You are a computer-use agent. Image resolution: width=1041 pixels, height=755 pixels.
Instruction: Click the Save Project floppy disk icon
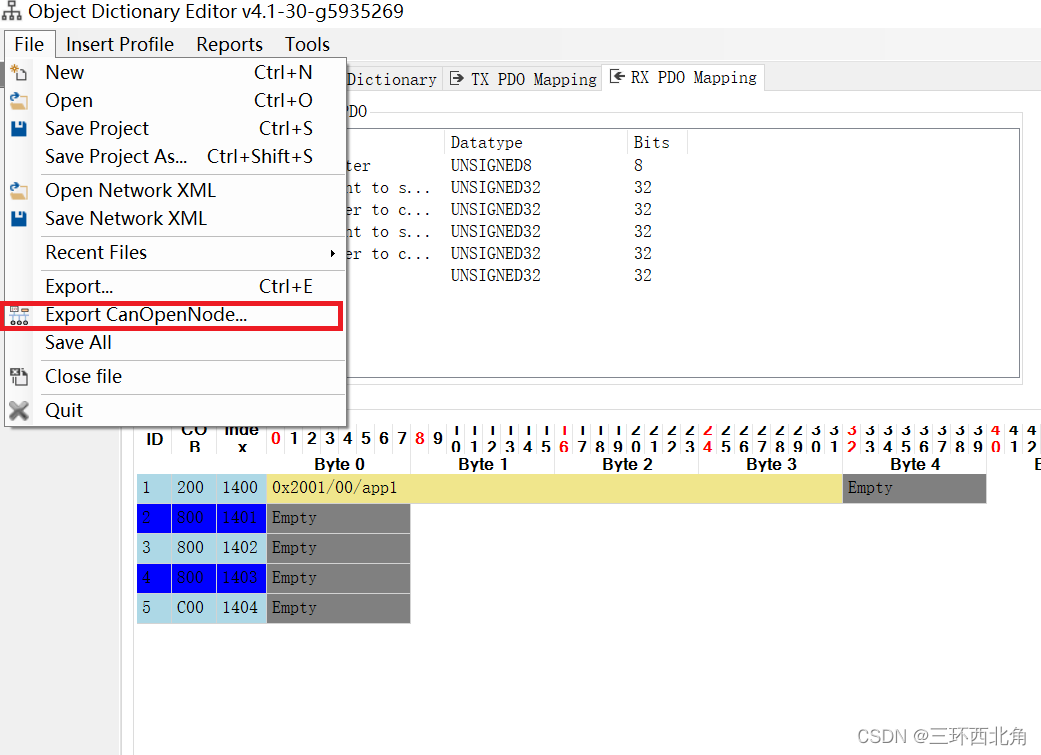tap(20, 128)
